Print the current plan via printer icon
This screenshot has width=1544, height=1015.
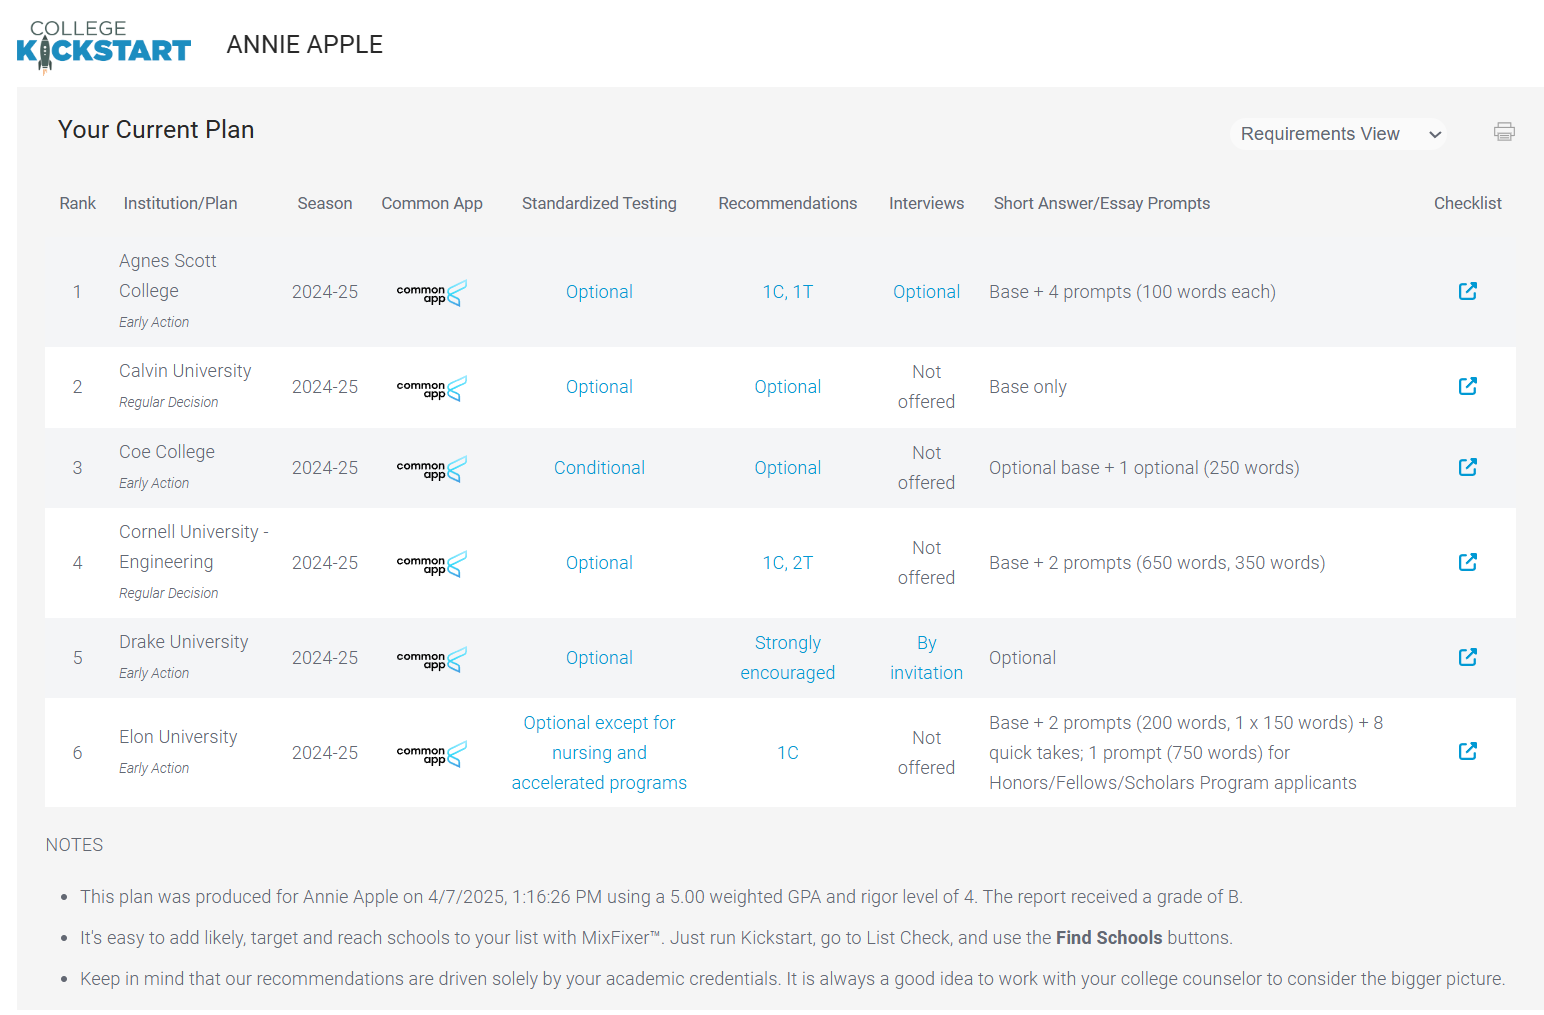tap(1504, 132)
